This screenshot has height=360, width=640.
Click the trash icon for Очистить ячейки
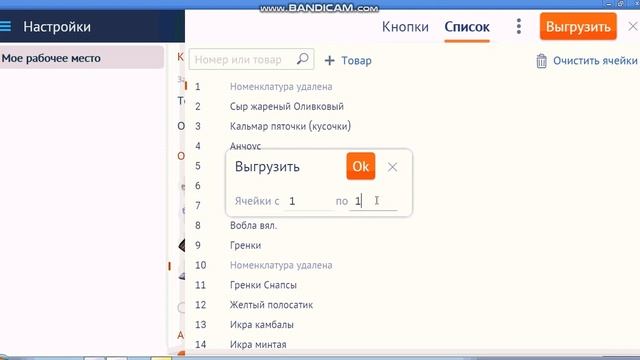coord(541,61)
